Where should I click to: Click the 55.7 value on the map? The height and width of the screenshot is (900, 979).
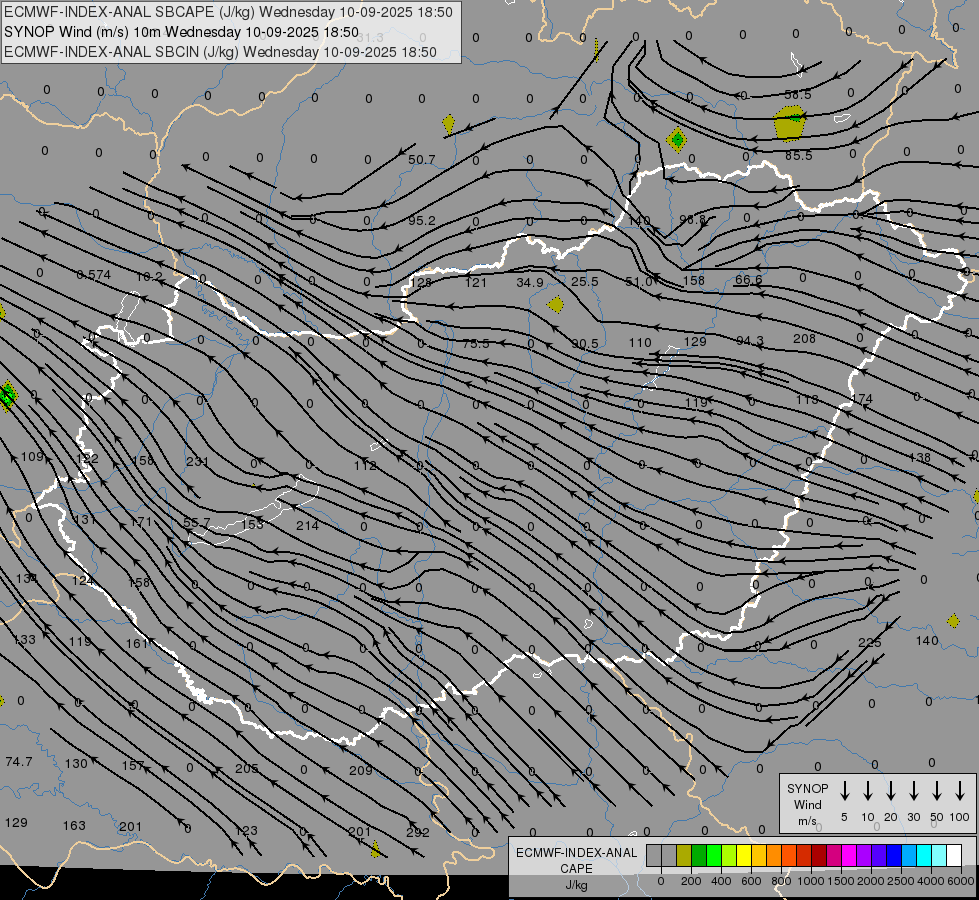click(197, 522)
